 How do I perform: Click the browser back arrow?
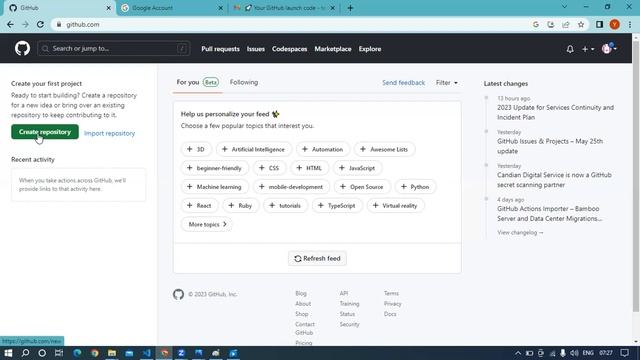[10, 24]
